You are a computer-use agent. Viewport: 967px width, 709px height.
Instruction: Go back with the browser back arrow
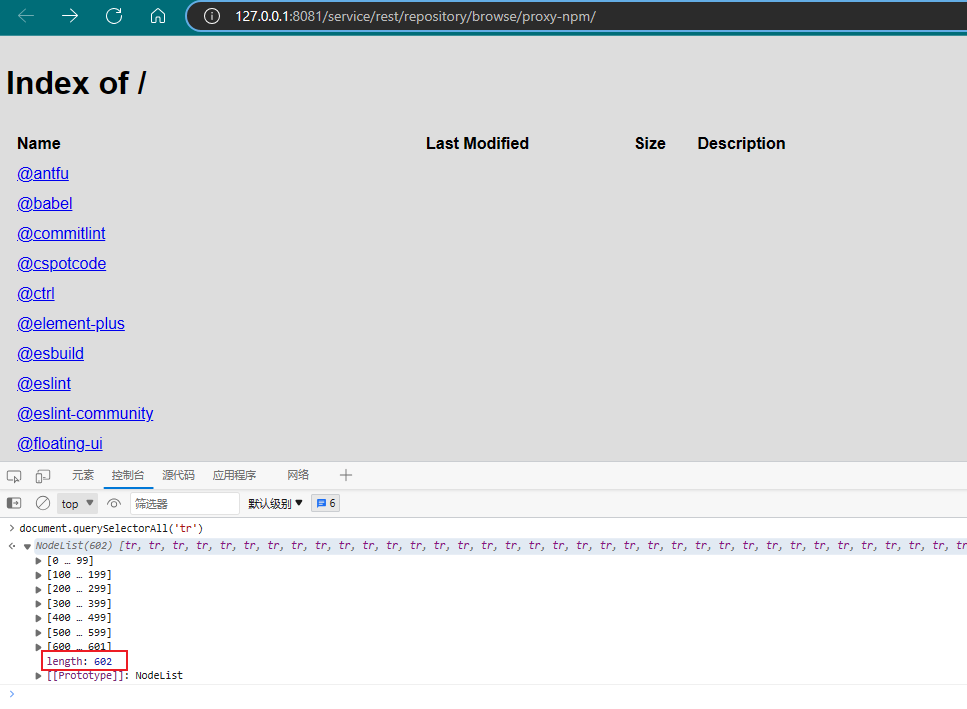[26, 16]
